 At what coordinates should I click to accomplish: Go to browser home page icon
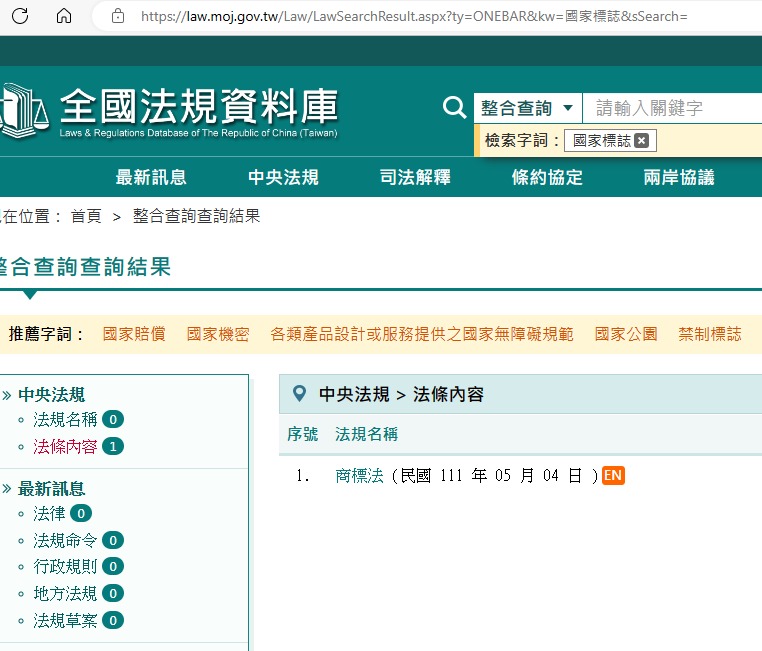(64, 16)
